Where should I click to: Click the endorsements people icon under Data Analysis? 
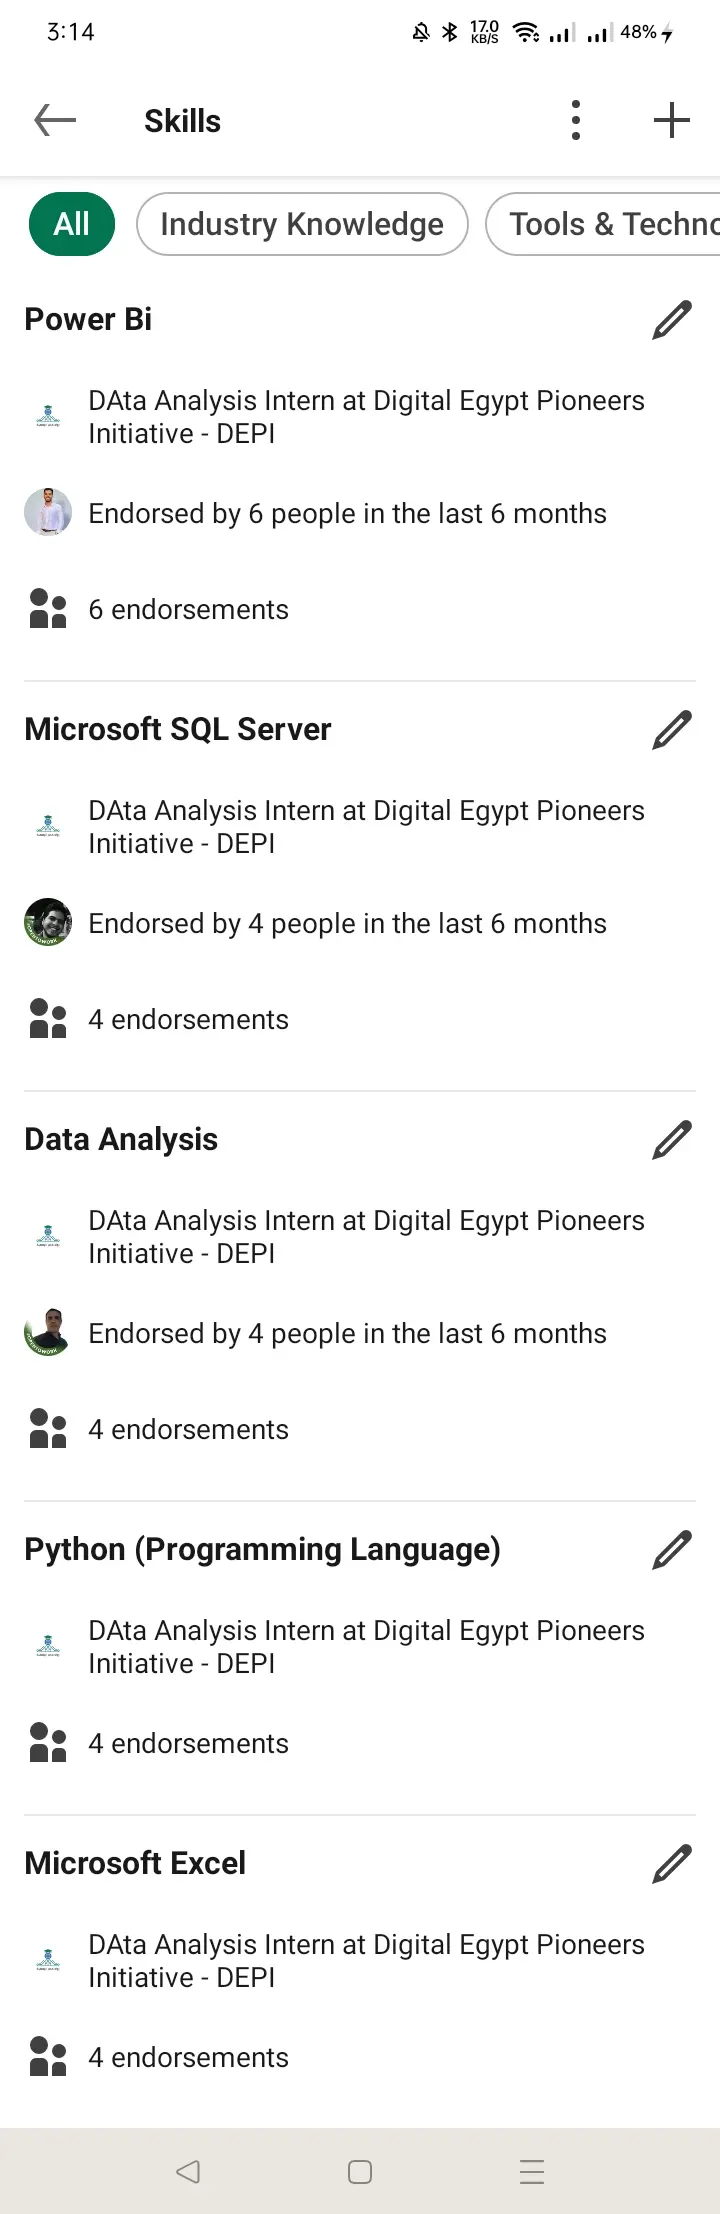tap(46, 1428)
